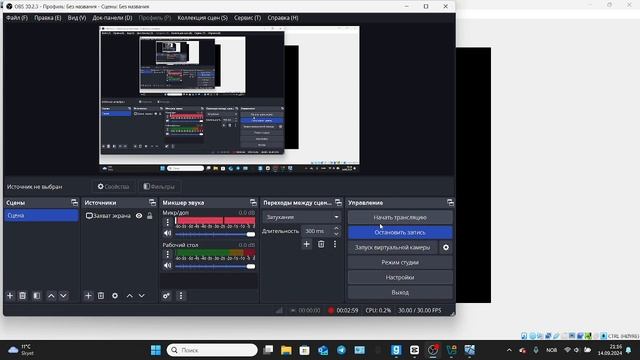Open Telegram from taskbar
The width and height of the screenshot is (640, 360).
point(341,350)
